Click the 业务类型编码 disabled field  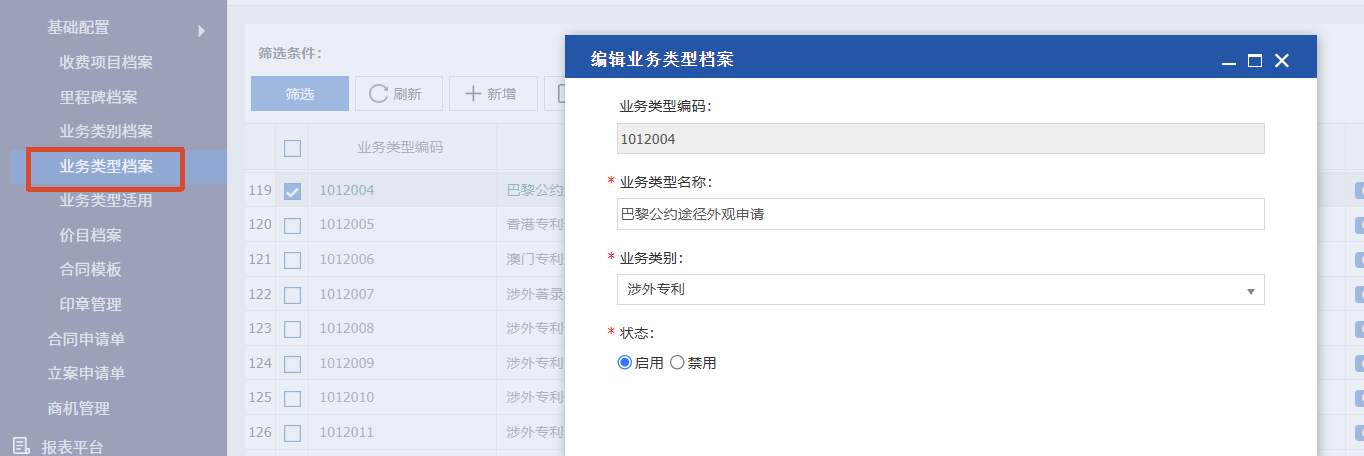[941, 139]
